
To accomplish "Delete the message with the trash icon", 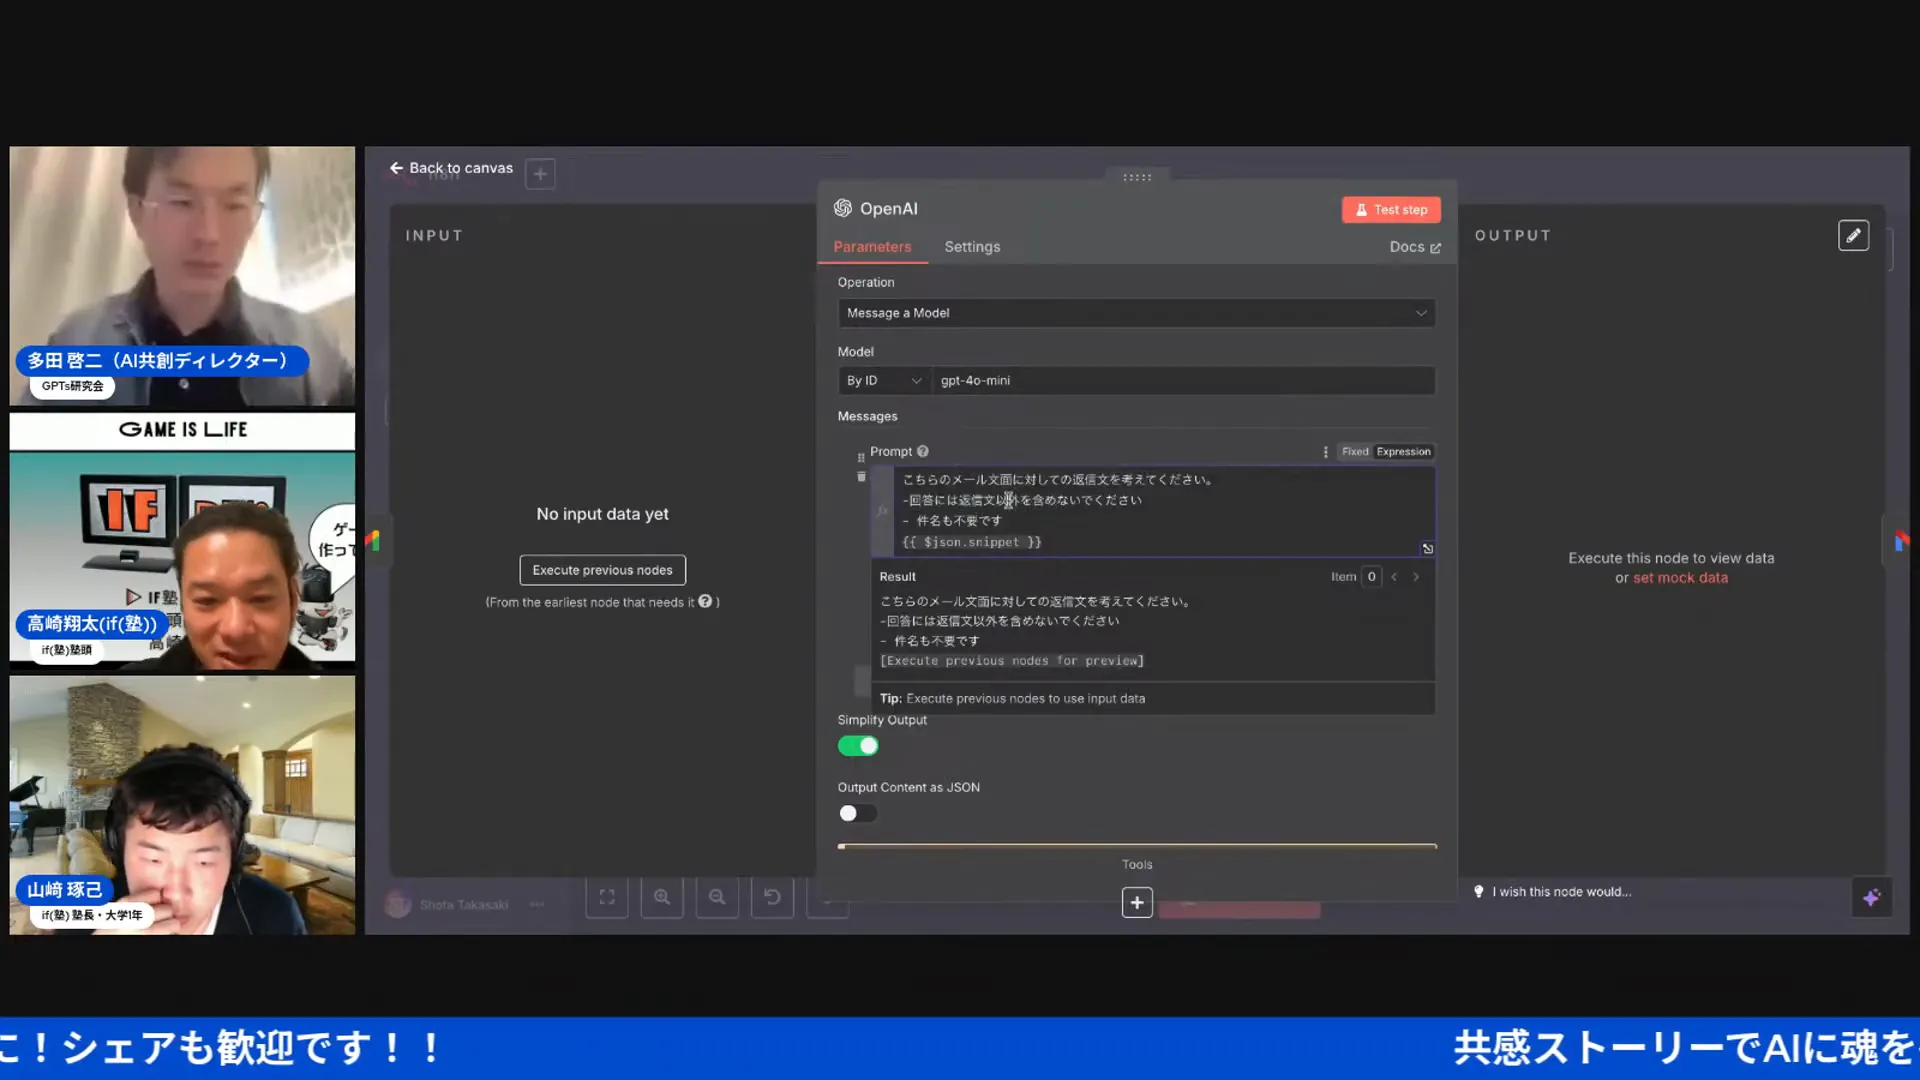I will (861, 477).
